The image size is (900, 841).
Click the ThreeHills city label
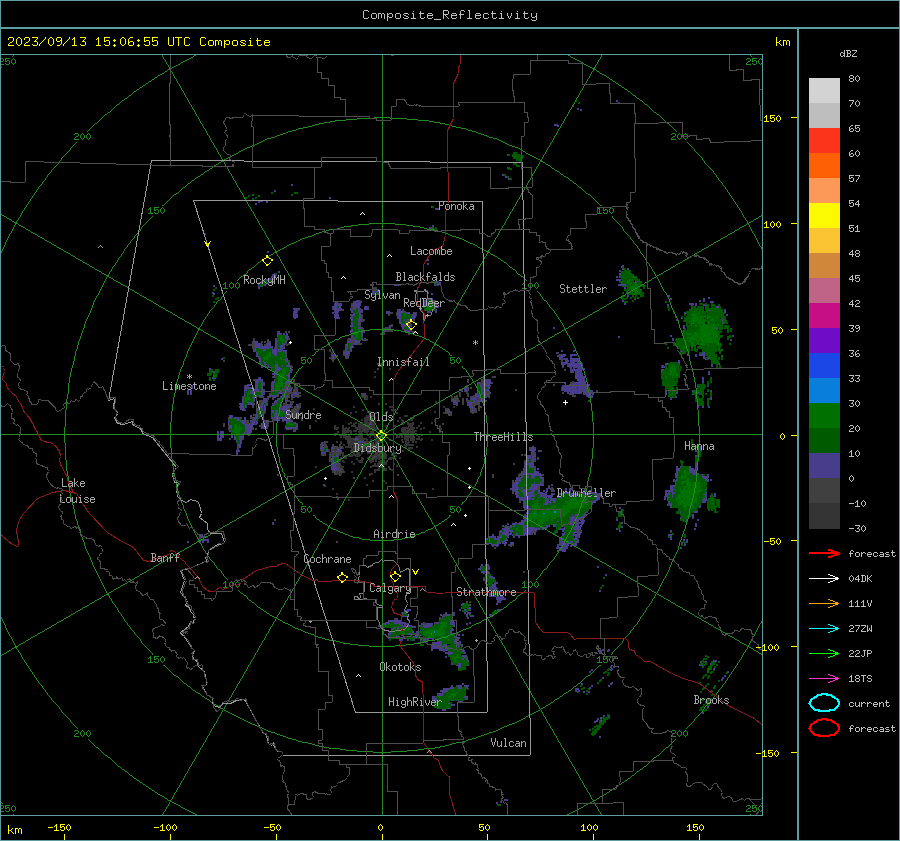coord(503,437)
